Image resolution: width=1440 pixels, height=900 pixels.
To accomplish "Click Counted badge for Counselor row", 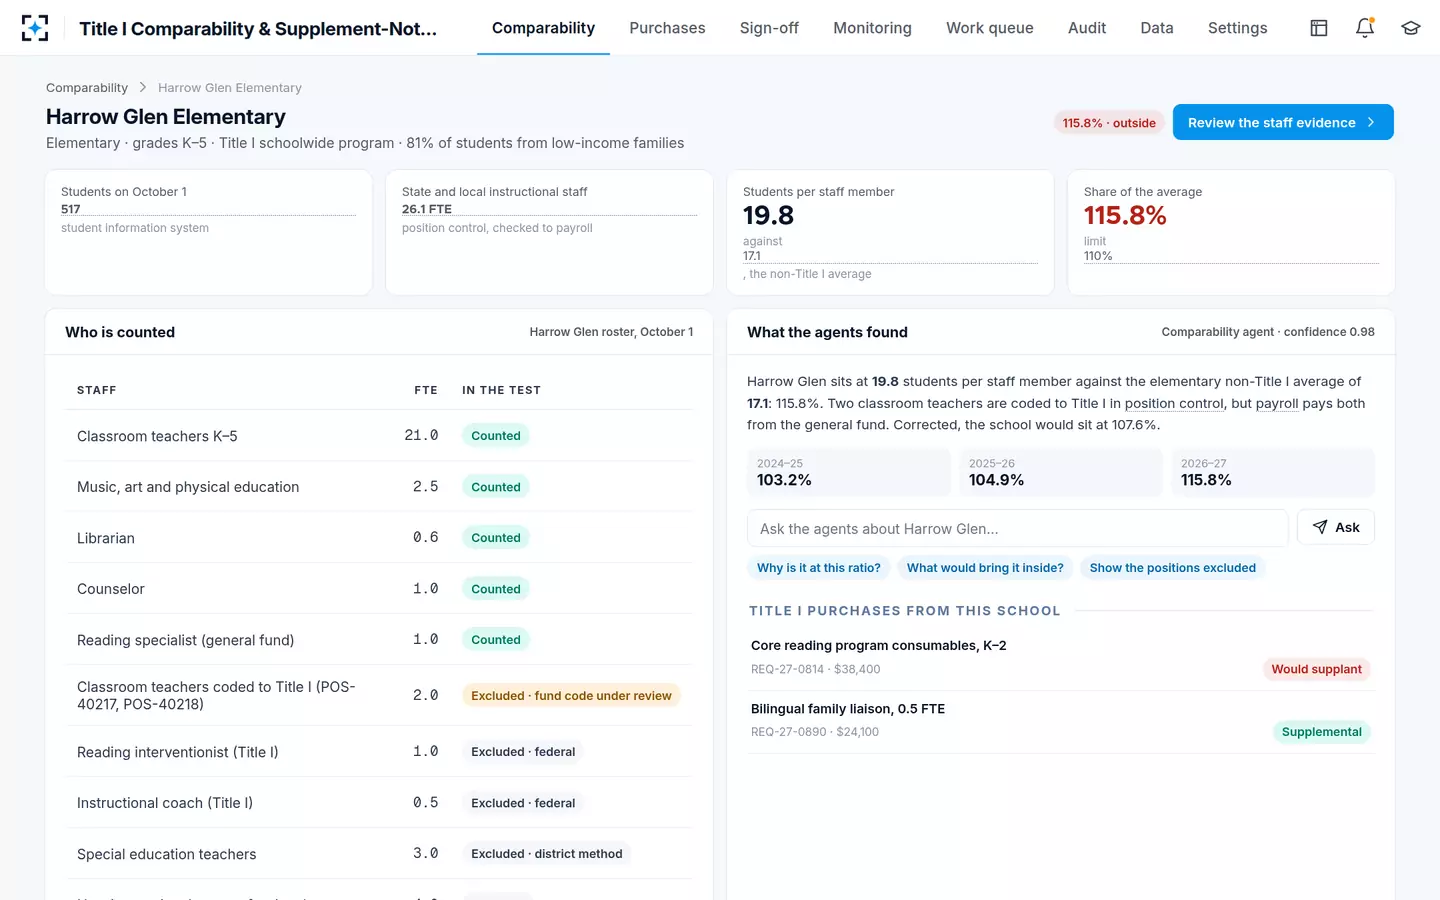I will click(496, 589).
